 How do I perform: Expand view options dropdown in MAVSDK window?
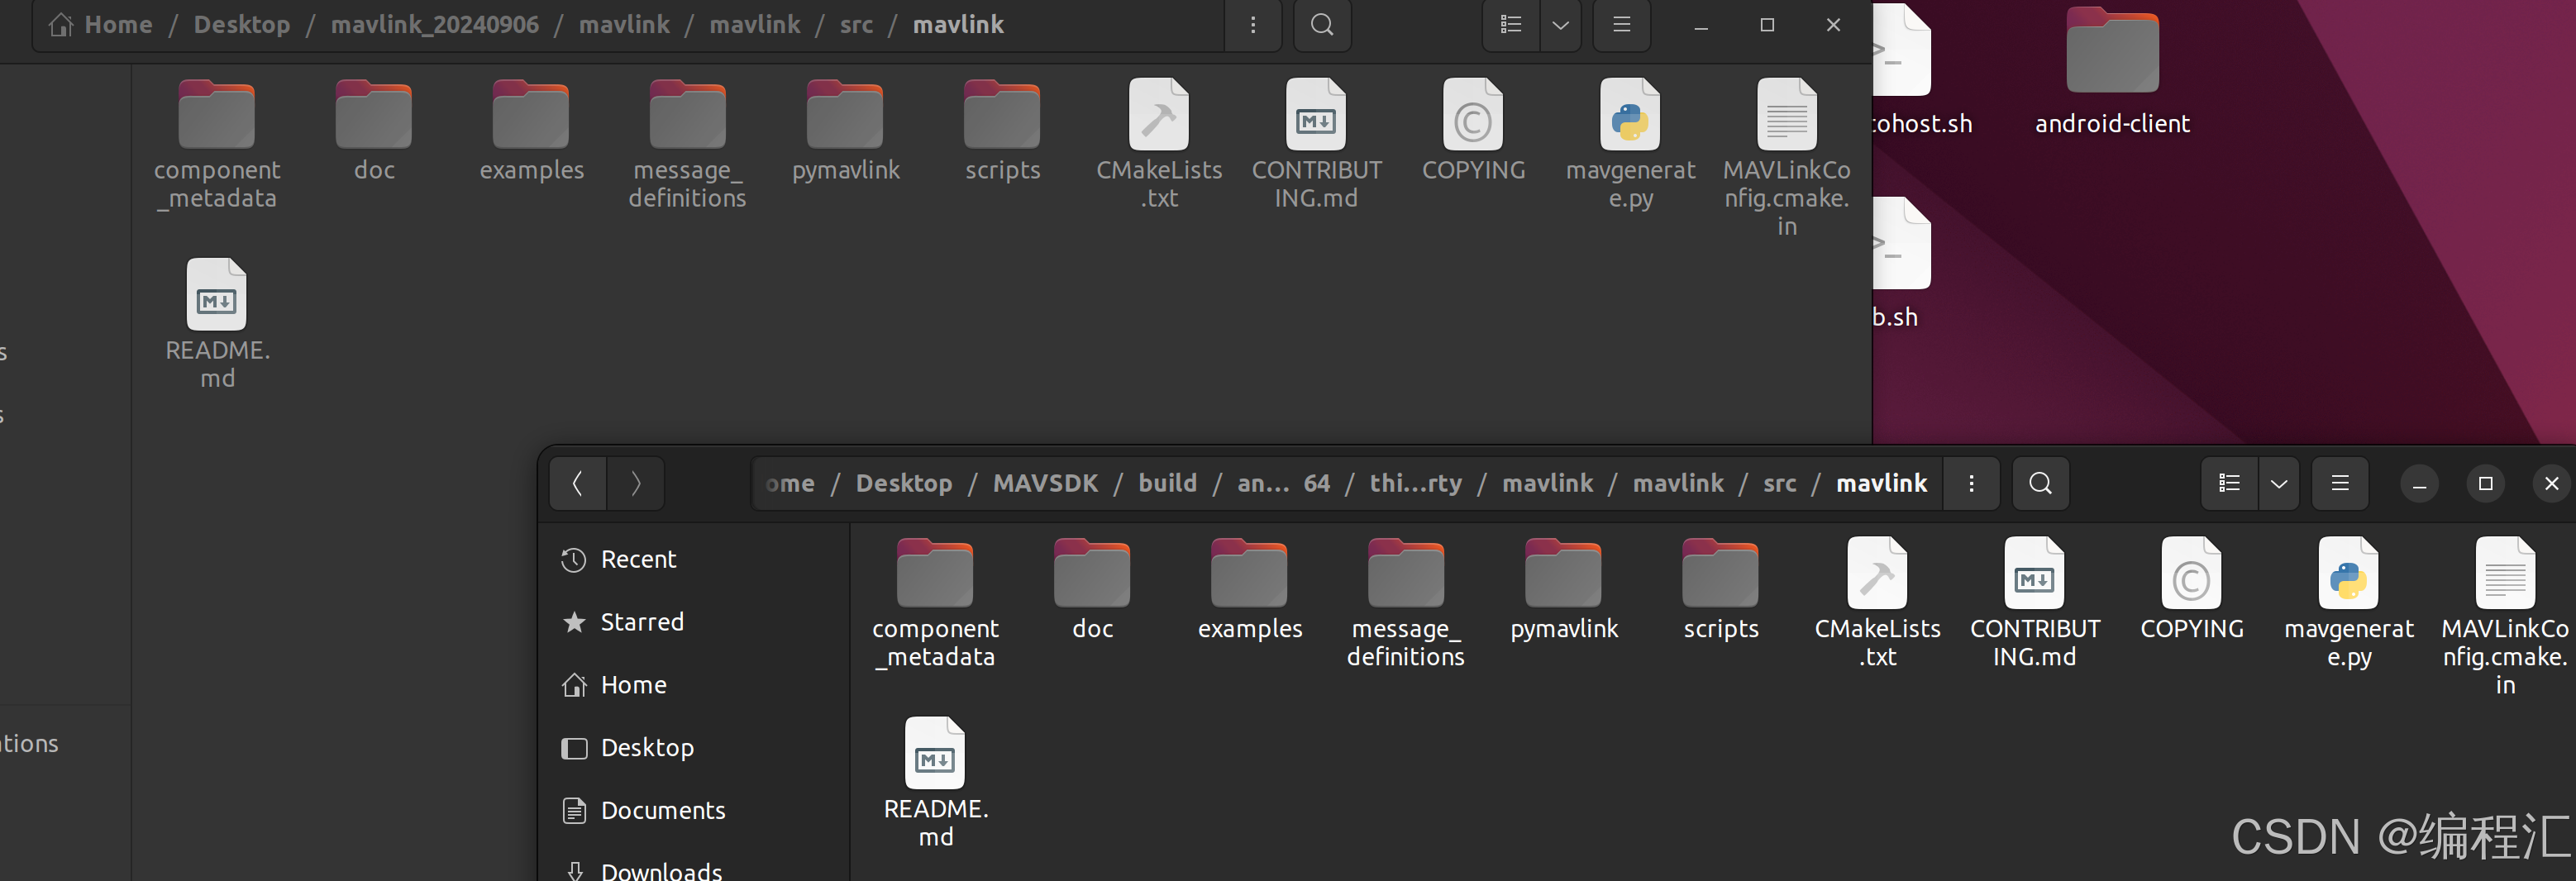click(2278, 483)
